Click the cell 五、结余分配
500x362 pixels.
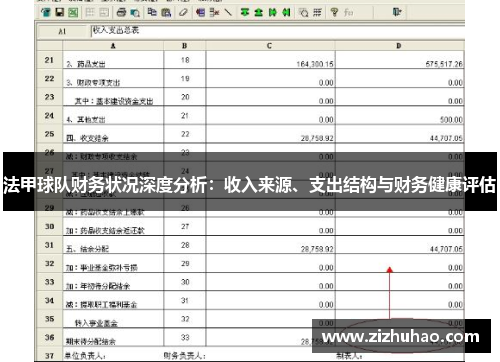point(113,245)
